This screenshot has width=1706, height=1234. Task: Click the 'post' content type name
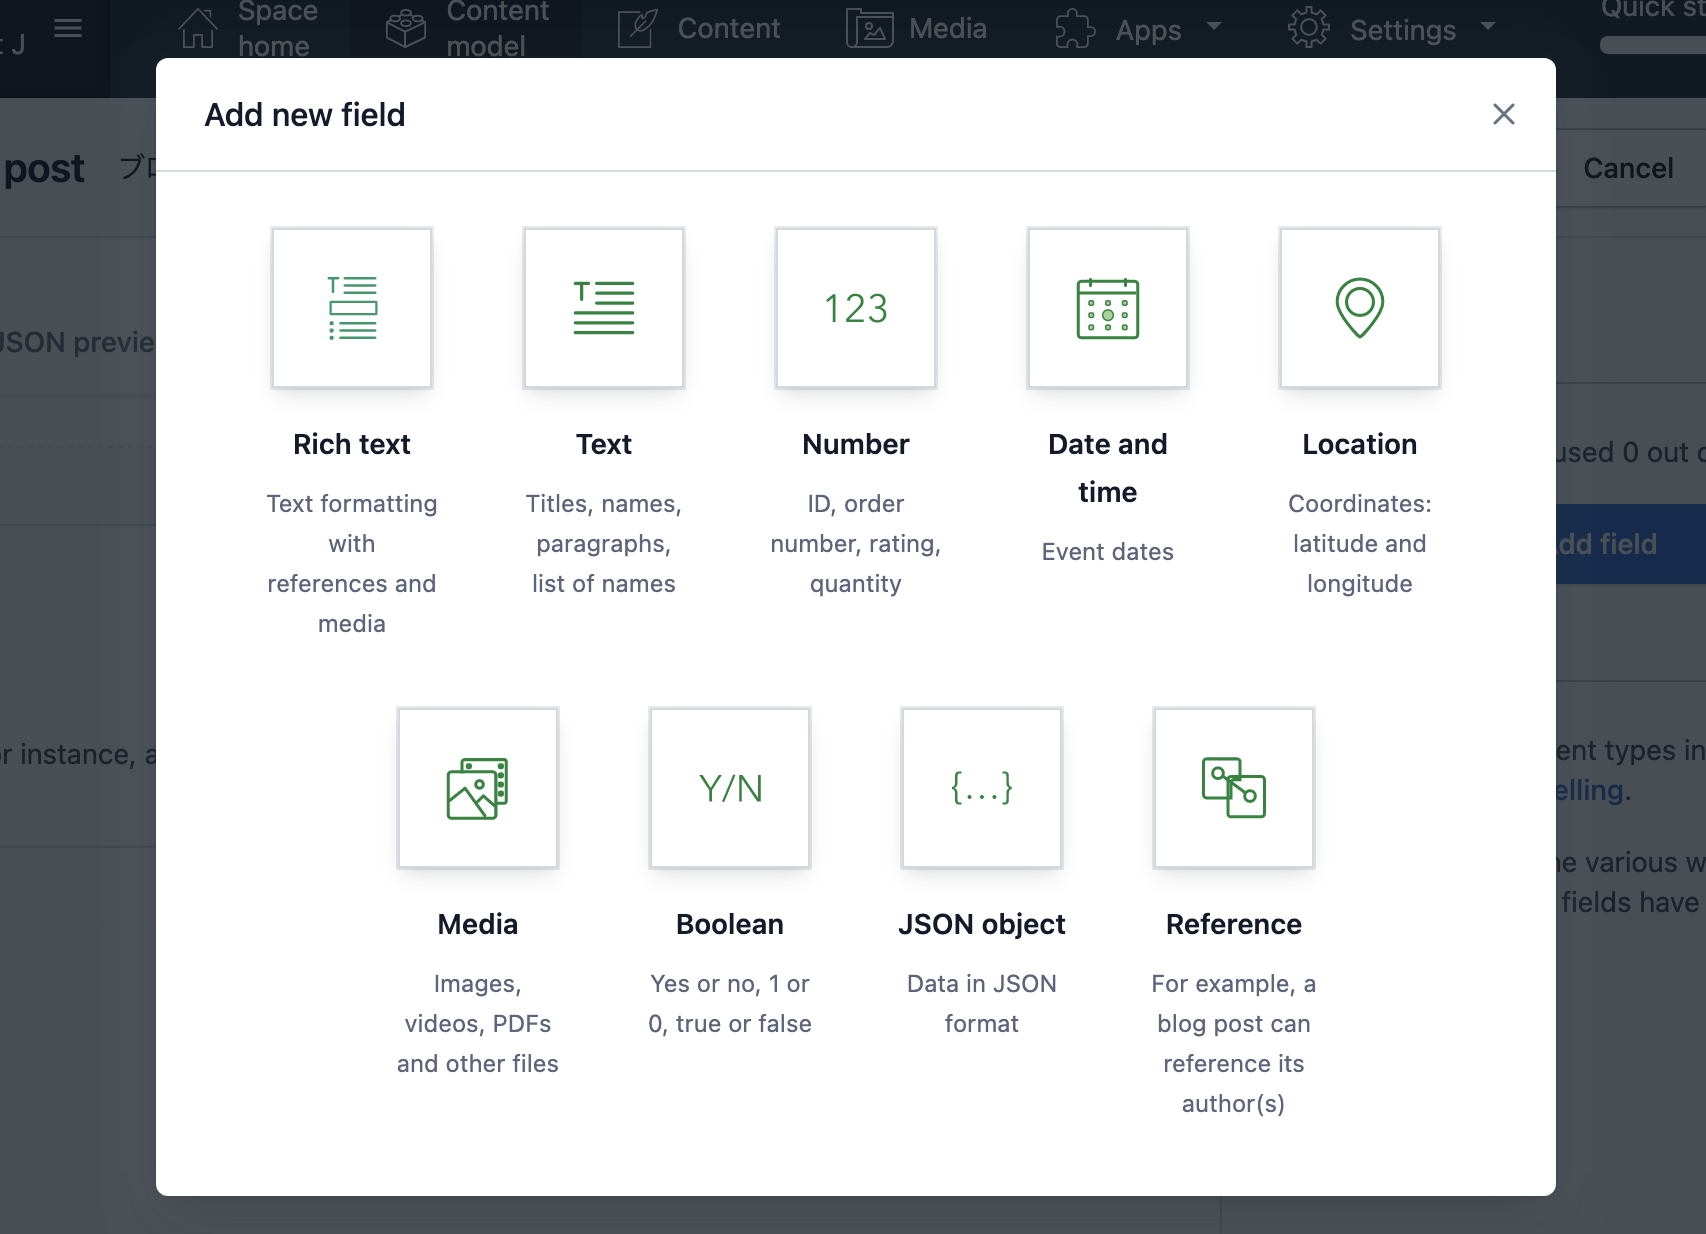45,169
